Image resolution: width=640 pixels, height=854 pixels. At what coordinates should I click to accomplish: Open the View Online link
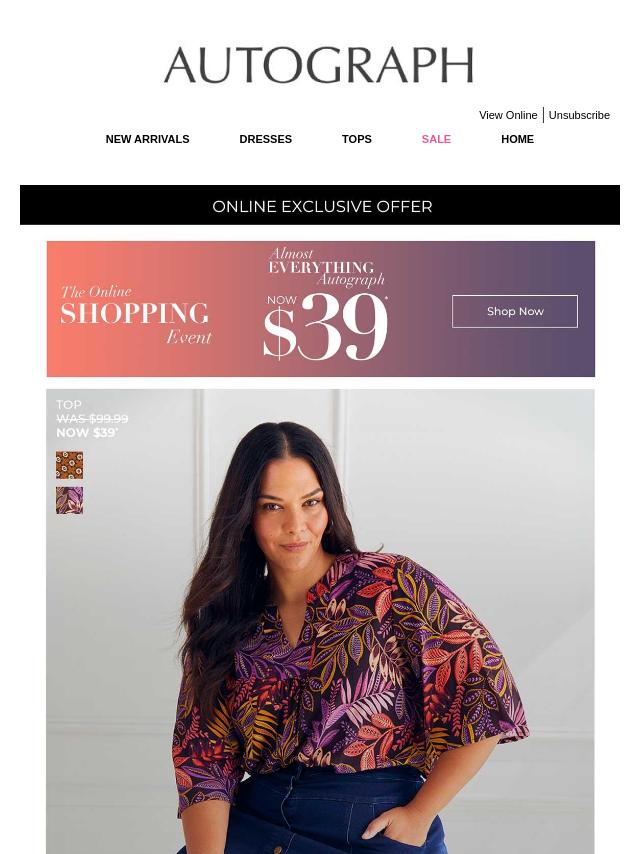tap(508, 115)
